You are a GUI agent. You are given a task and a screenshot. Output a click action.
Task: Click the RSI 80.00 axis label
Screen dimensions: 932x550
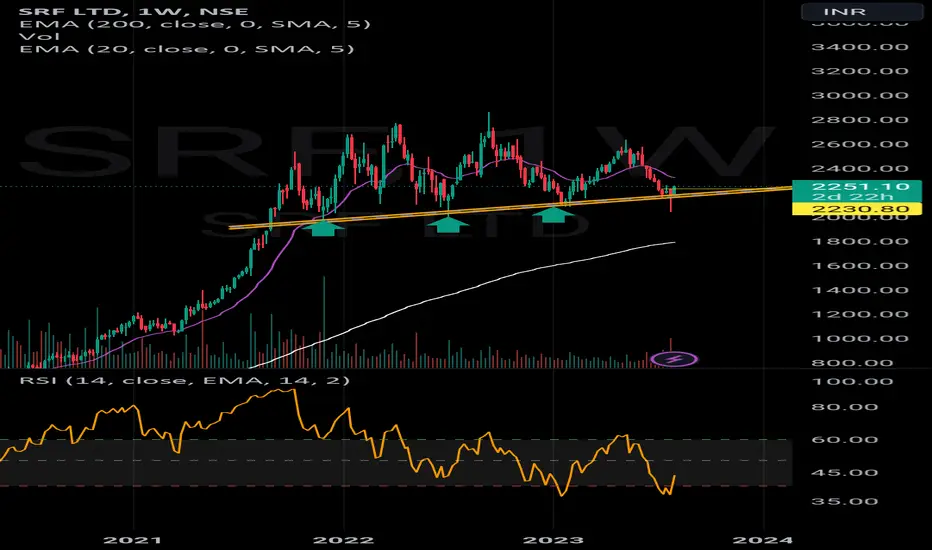tap(845, 407)
